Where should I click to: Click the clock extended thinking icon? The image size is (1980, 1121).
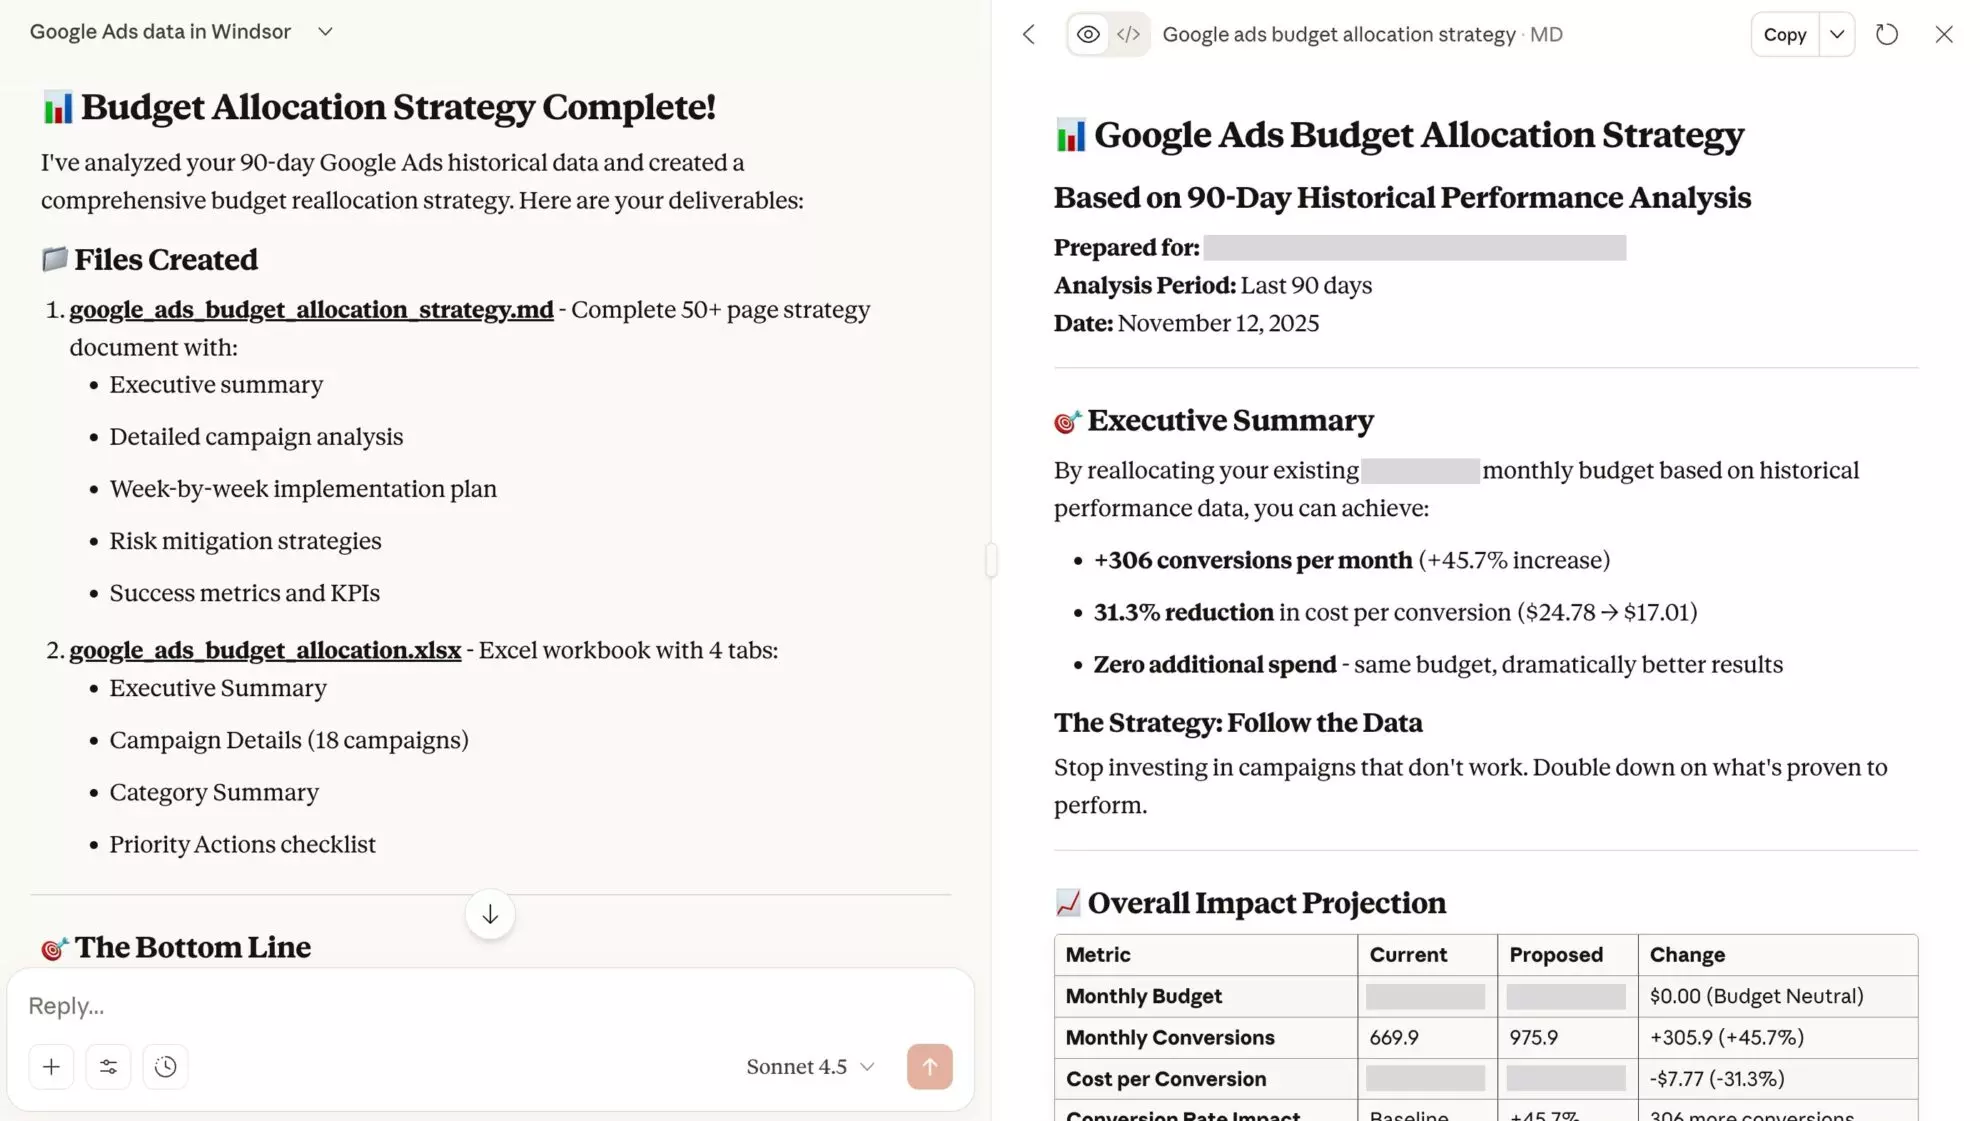[x=165, y=1067]
